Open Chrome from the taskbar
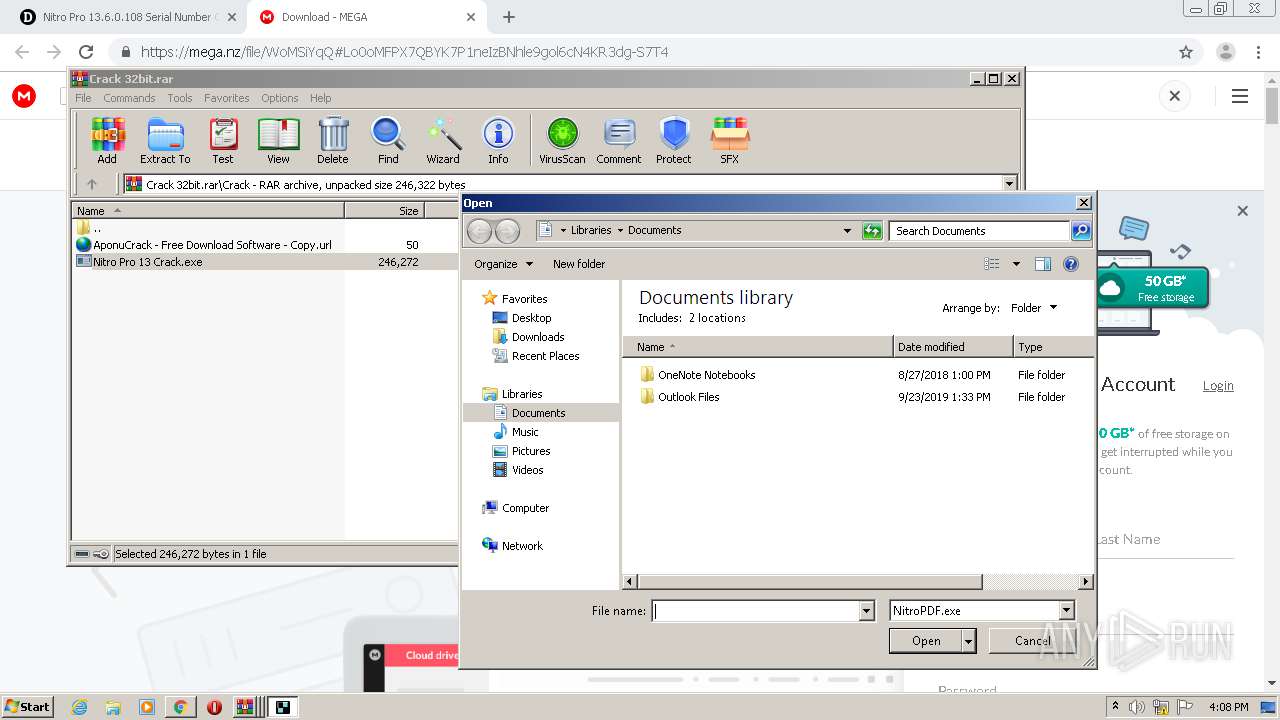 [180, 707]
